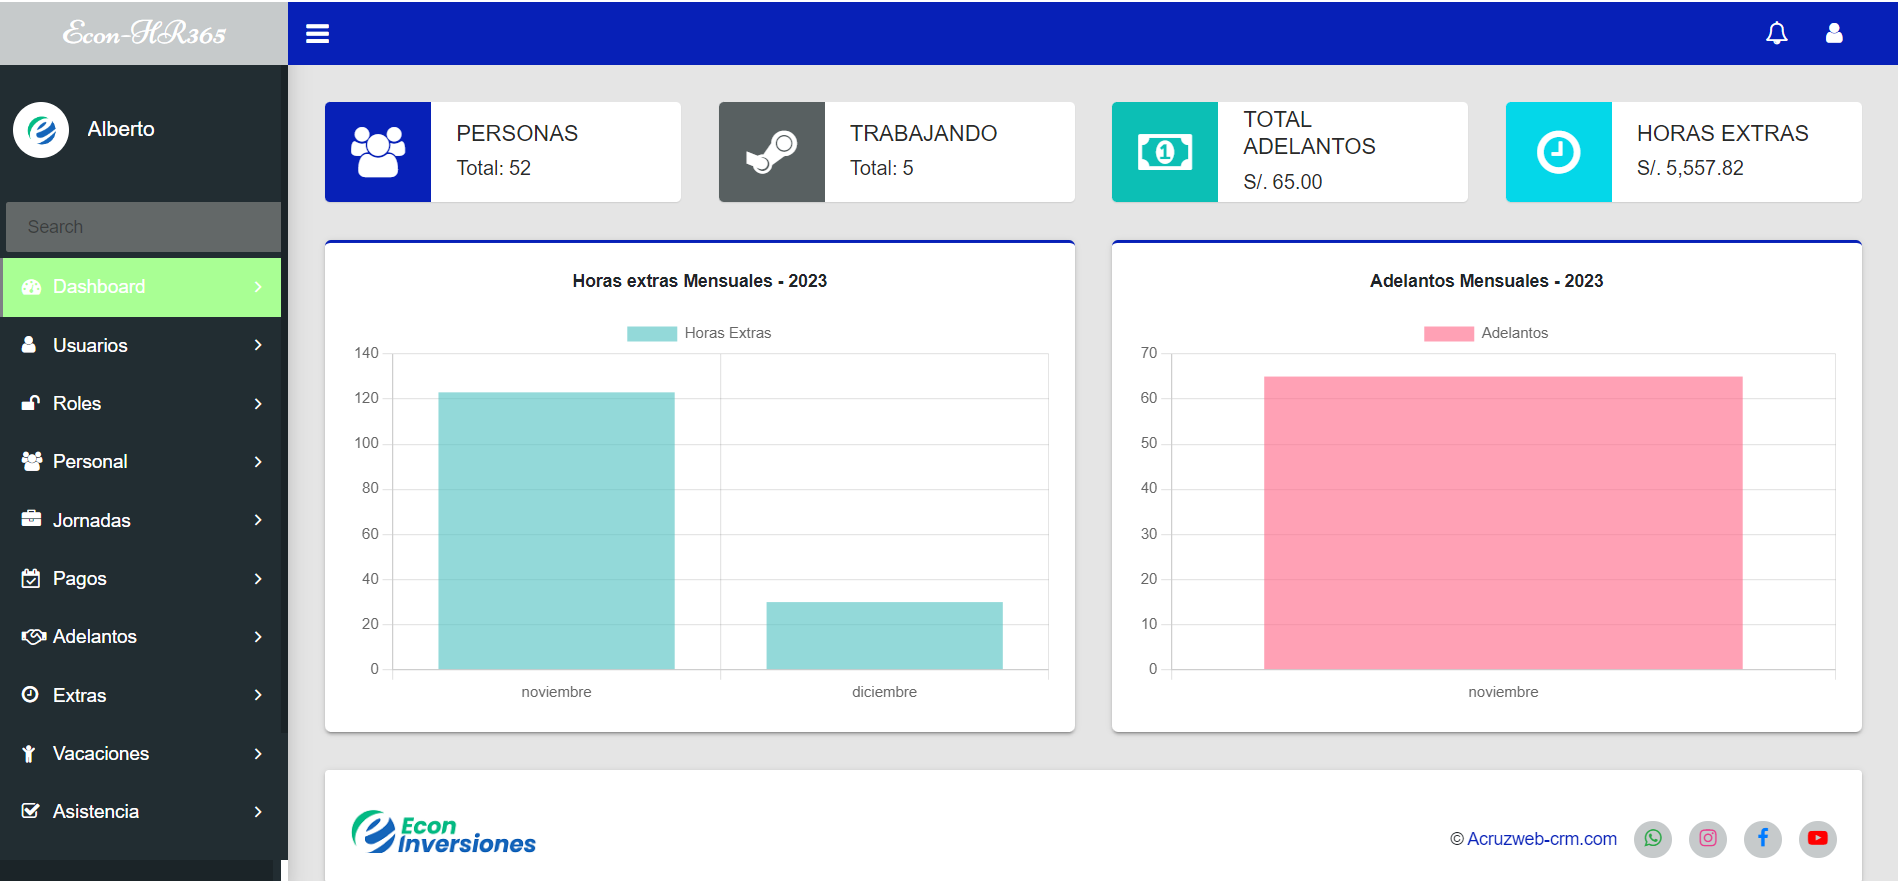Click the Asistencia check-square icon
The image size is (1898, 881).
click(x=31, y=811)
